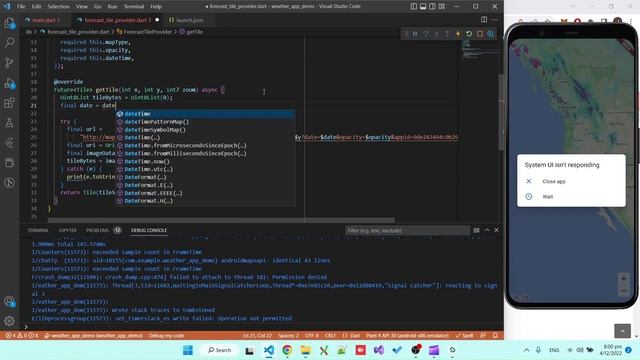Click Pixel 4 API 30 device selector
The width and height of the screenshot is (640, 360).
tap(407, 336)
